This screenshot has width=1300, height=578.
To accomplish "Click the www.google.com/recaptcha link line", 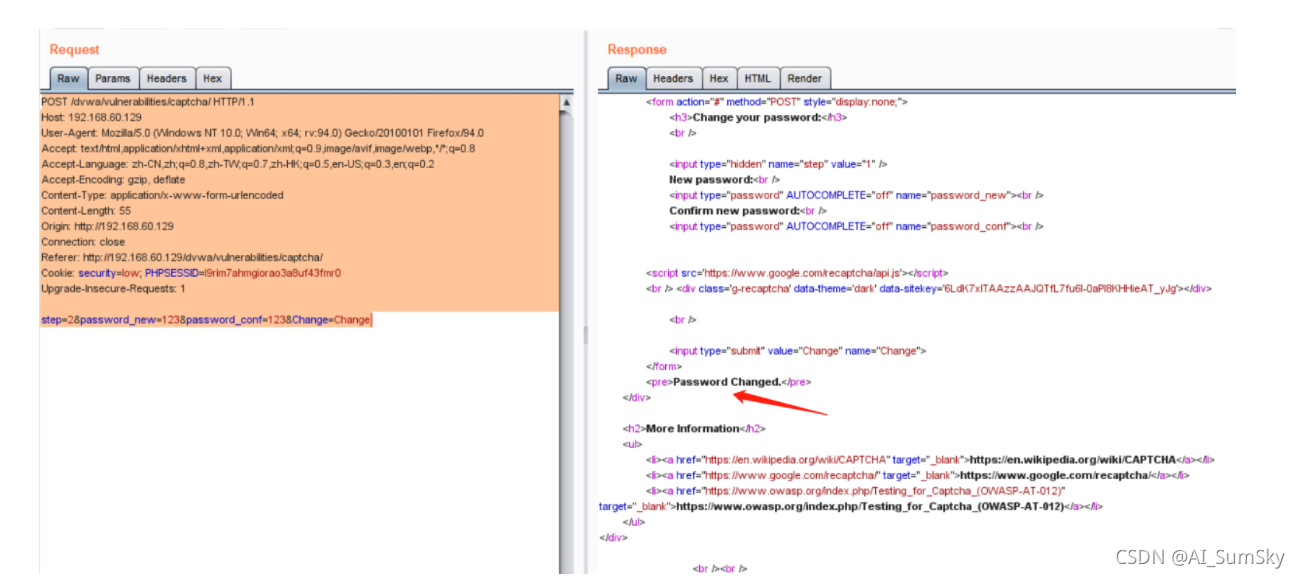I will [x=917, y=475].
